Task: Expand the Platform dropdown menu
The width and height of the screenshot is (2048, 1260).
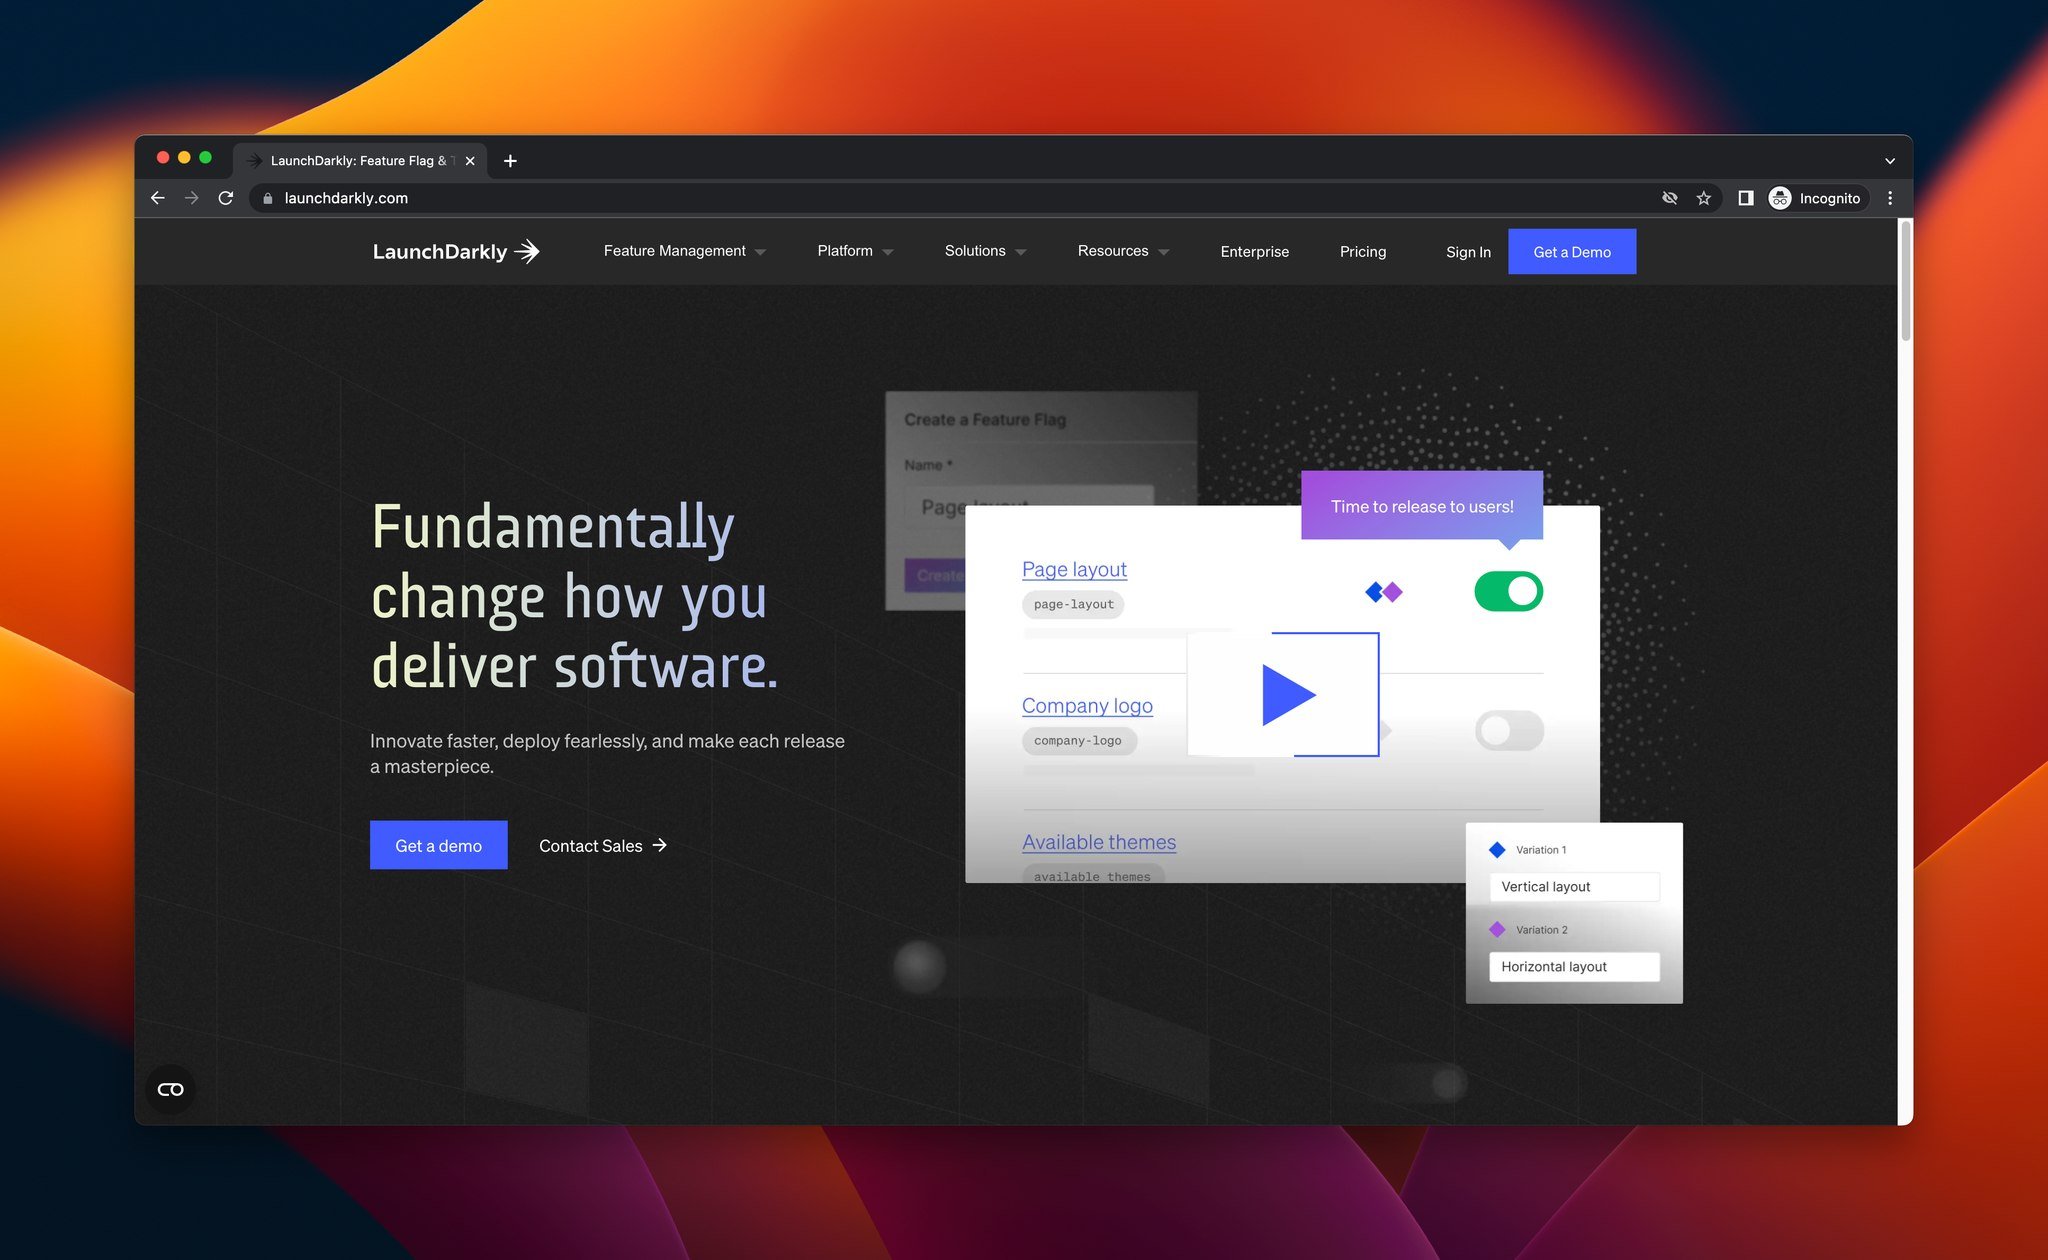Action: point(854,252)
